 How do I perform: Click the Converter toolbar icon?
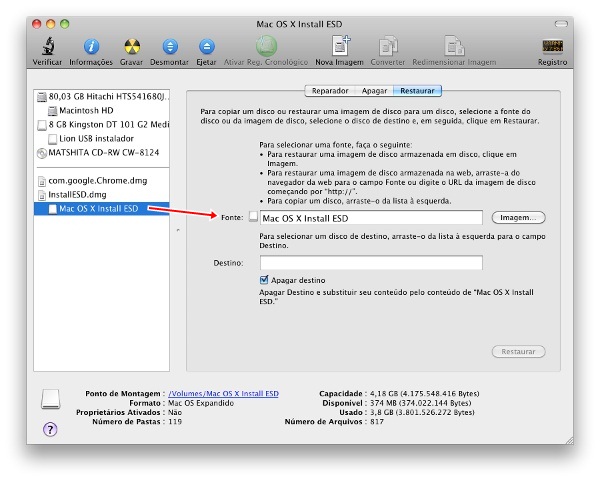388,46
